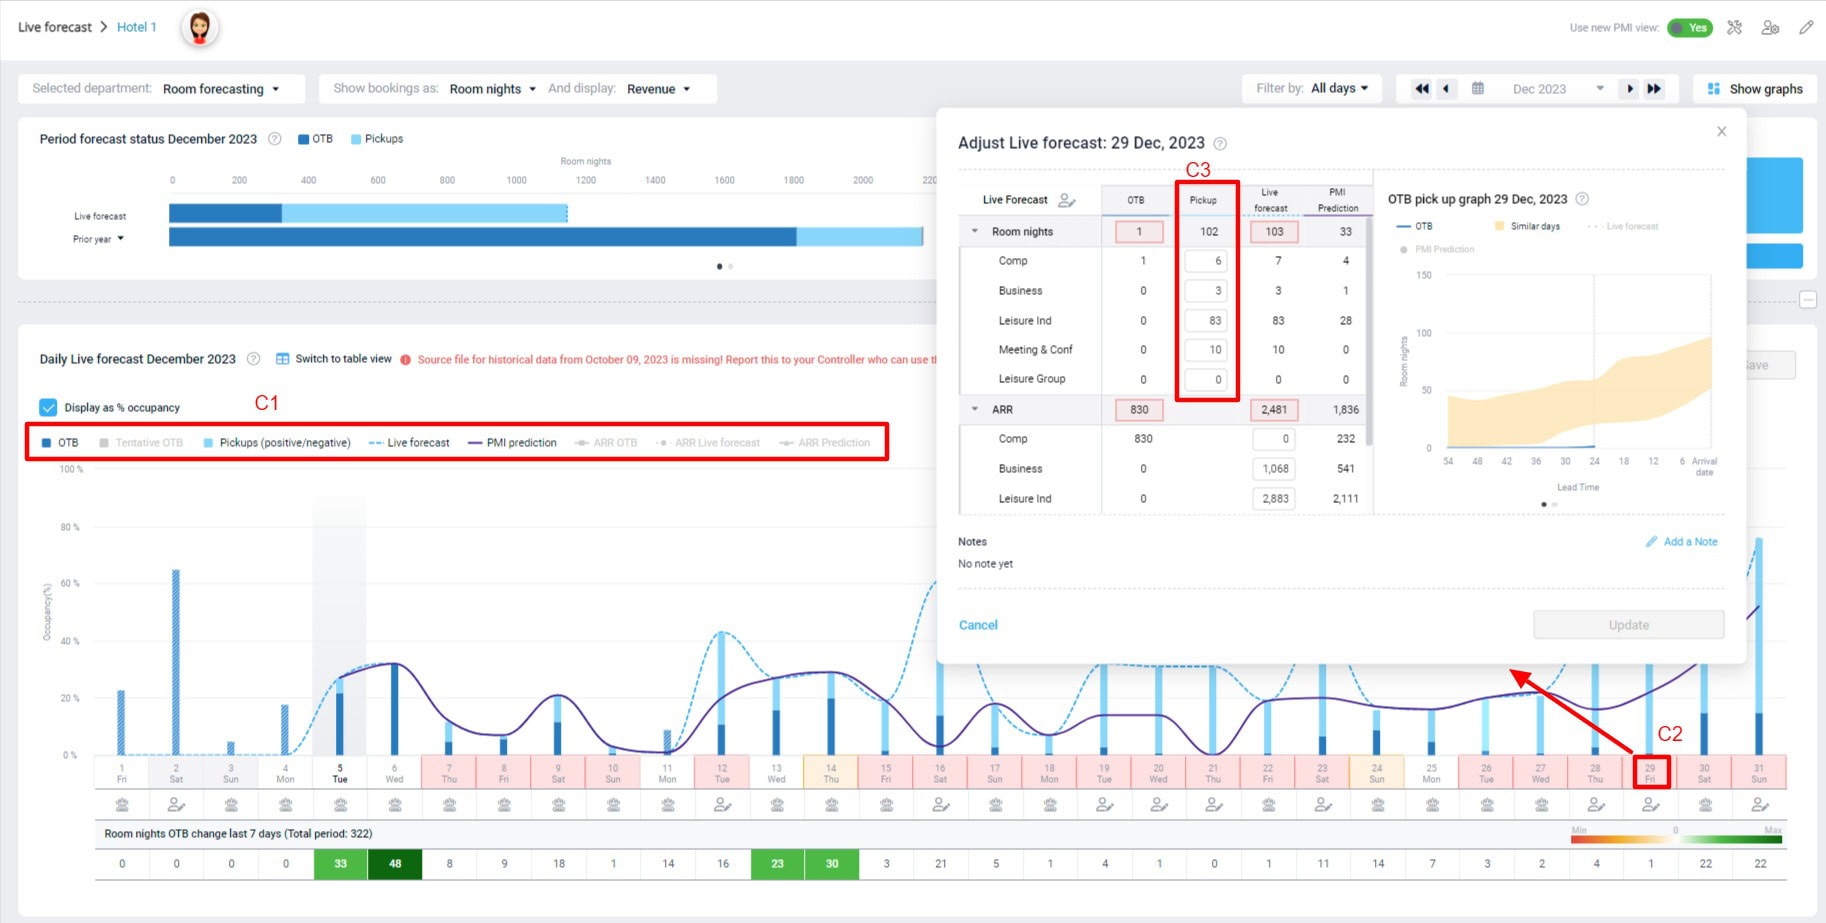Screen dimensions: 1826x923
Task: Click the pencil edit icon in the header
Action: coord(1806,27)
